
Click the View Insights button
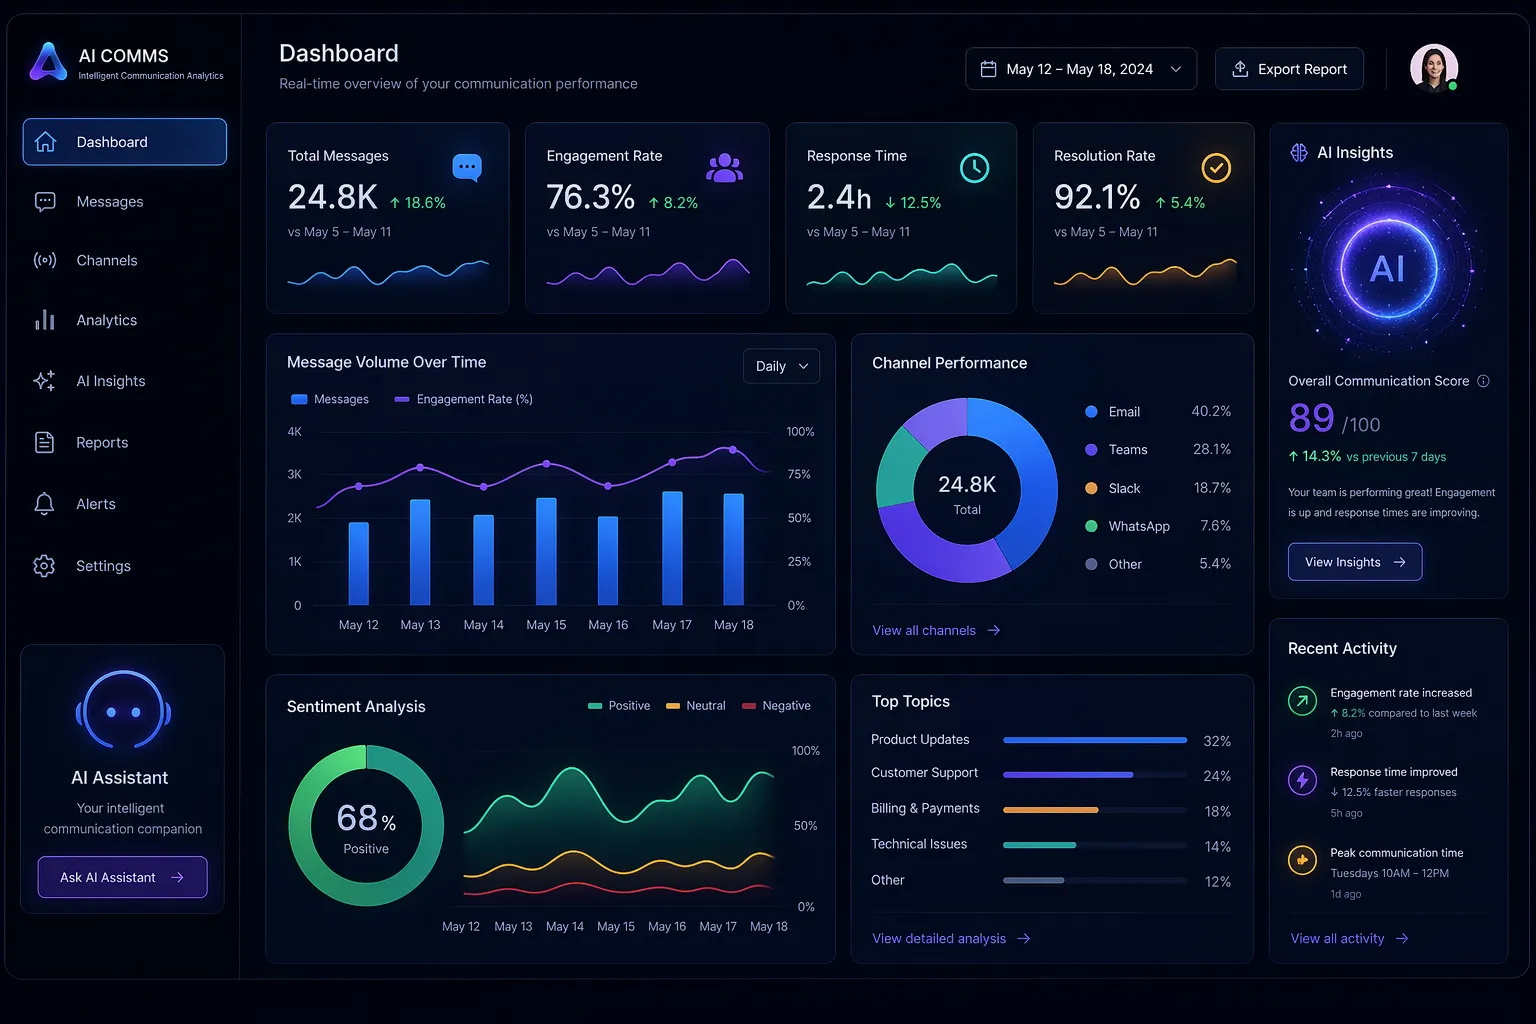(1355, 562)
